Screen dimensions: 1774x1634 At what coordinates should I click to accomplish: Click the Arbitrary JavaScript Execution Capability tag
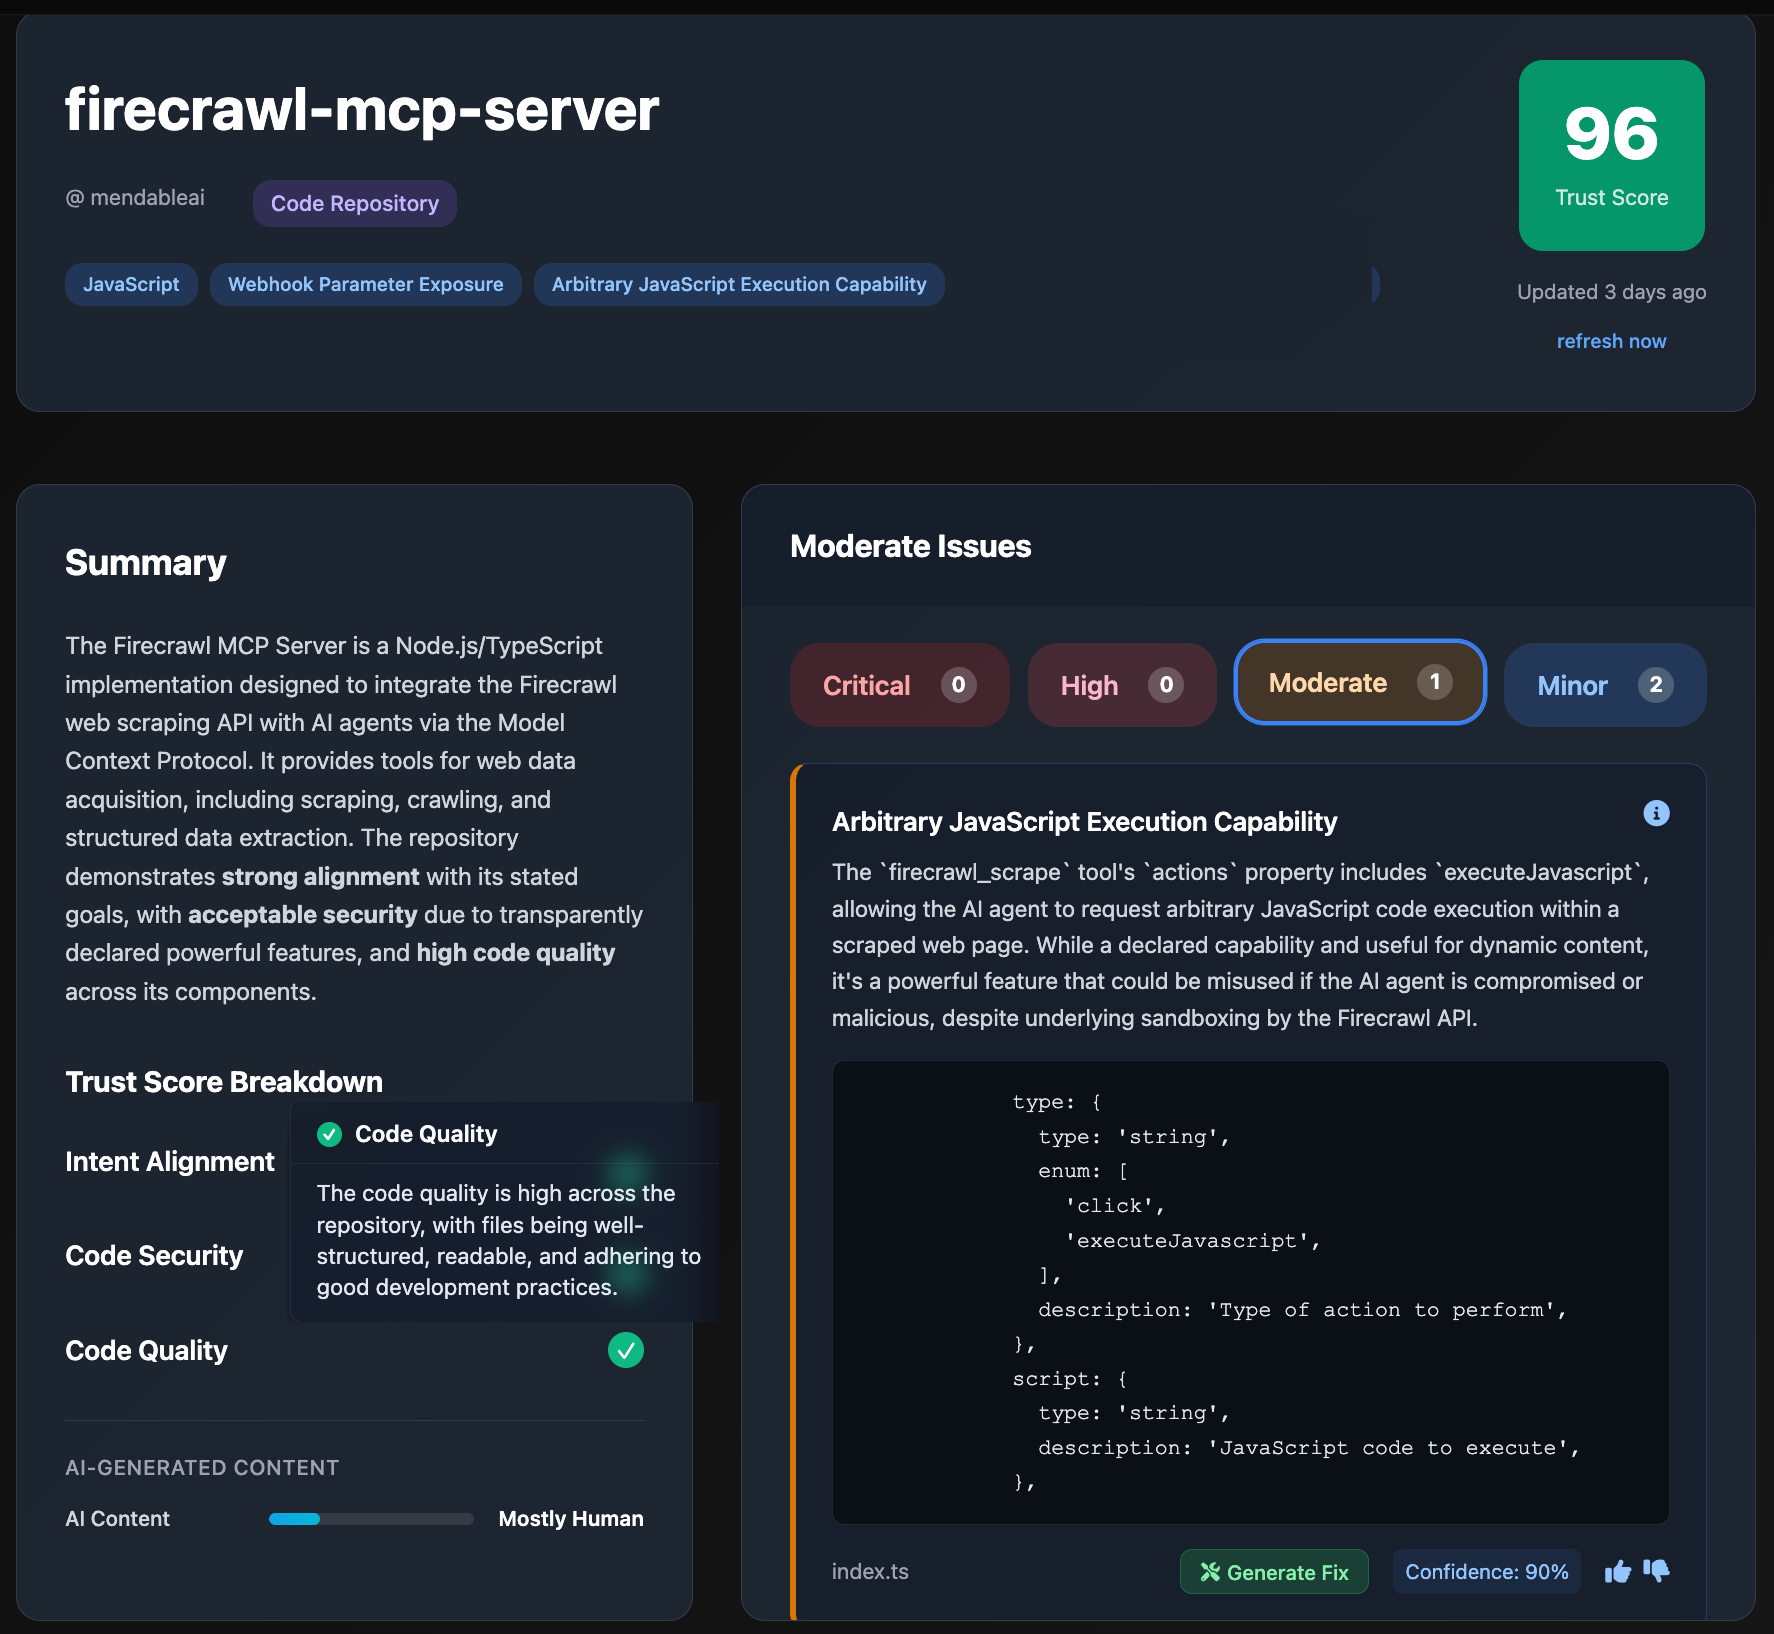pos(739,285)
